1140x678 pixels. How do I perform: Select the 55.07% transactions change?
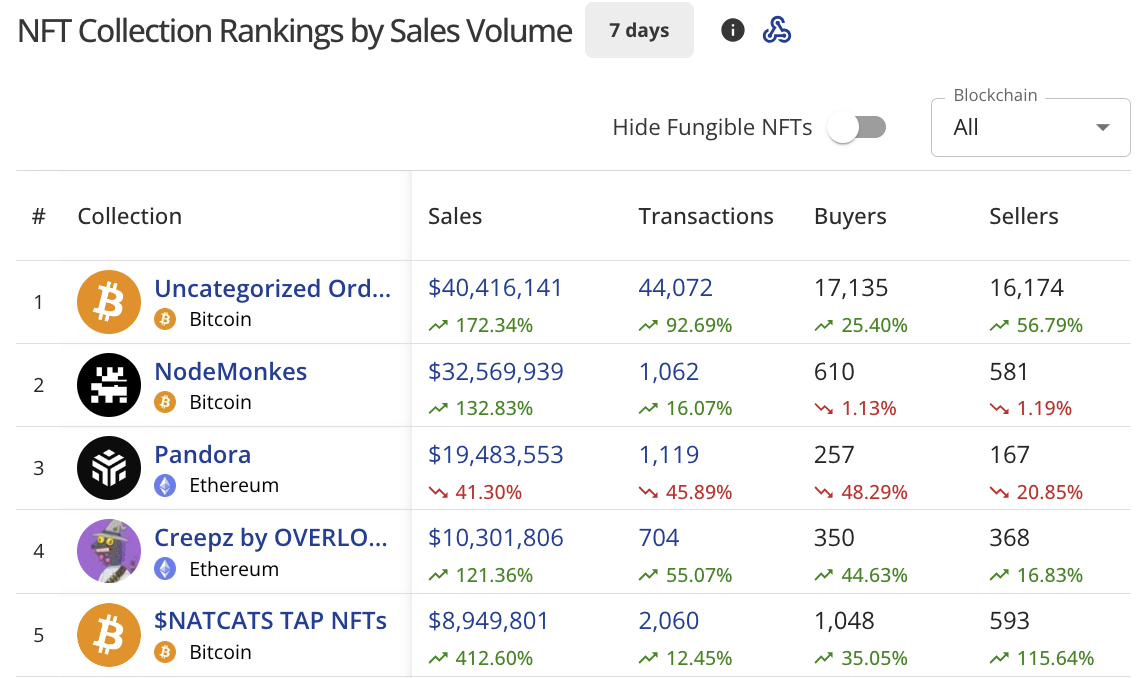click(699, 576)
